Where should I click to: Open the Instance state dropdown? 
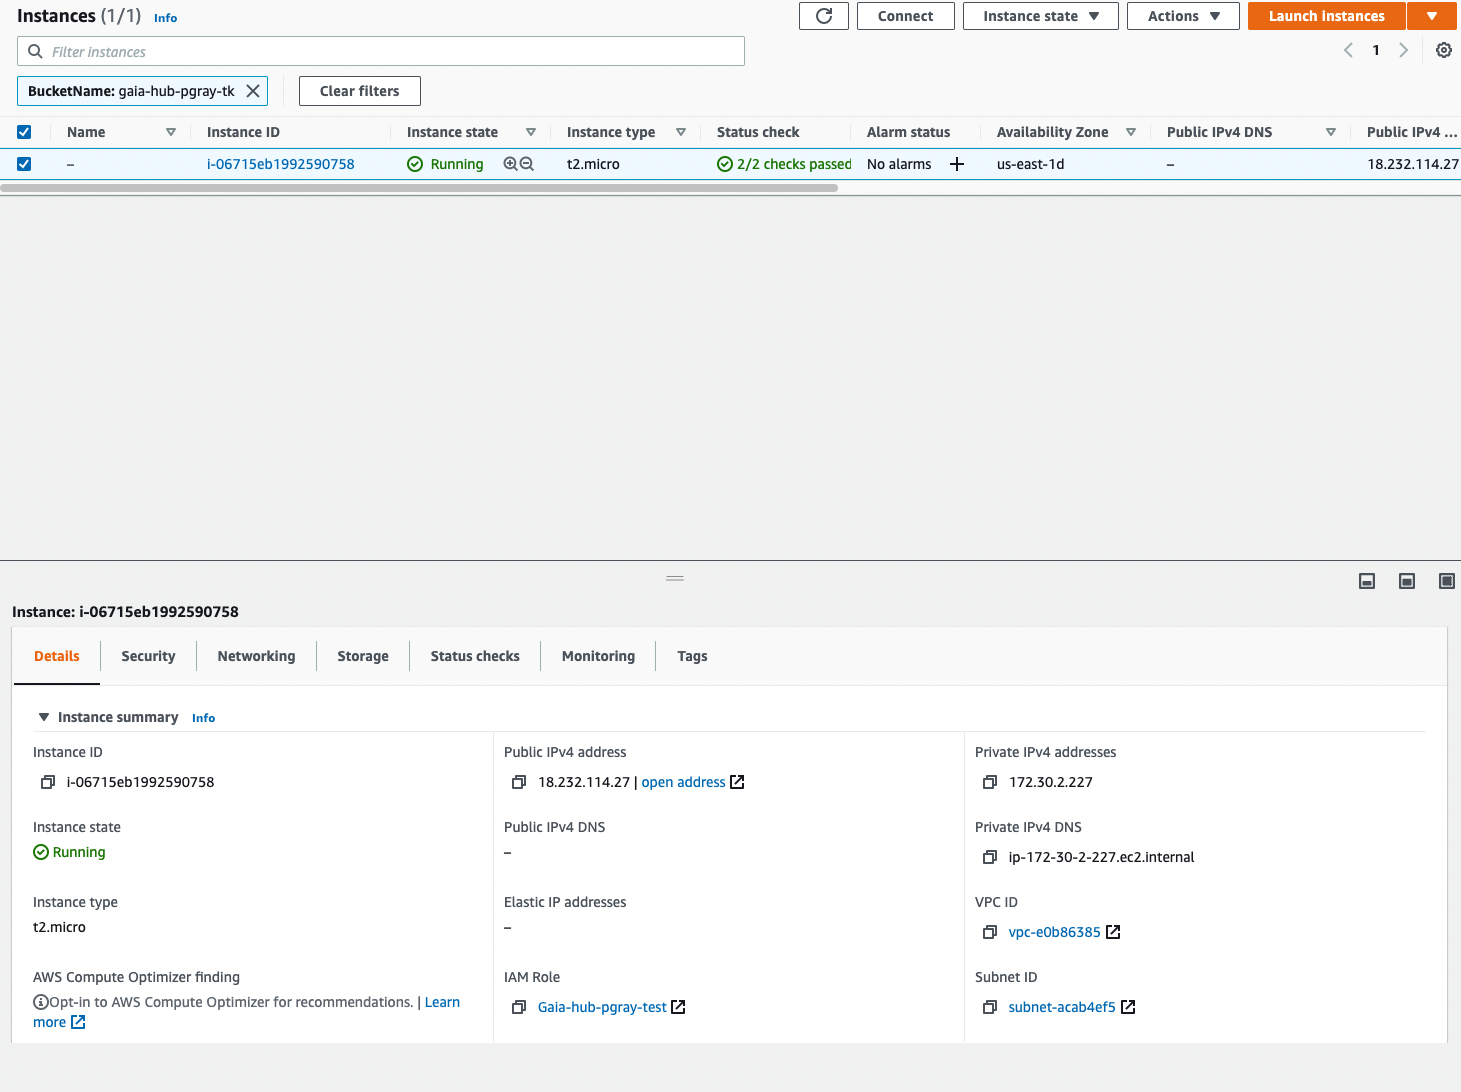[x=1040, y=16]
